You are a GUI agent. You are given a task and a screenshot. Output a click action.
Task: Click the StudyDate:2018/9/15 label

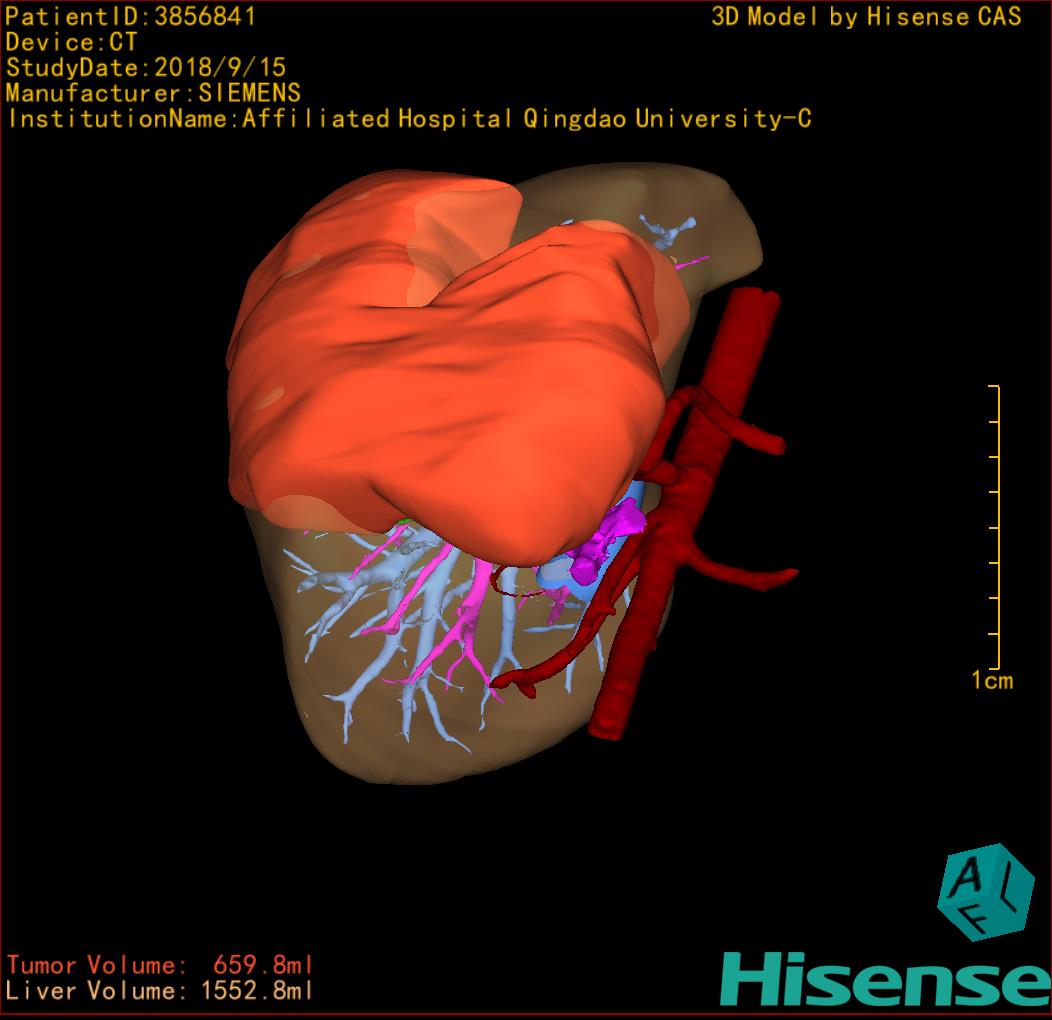click(146, 68)
